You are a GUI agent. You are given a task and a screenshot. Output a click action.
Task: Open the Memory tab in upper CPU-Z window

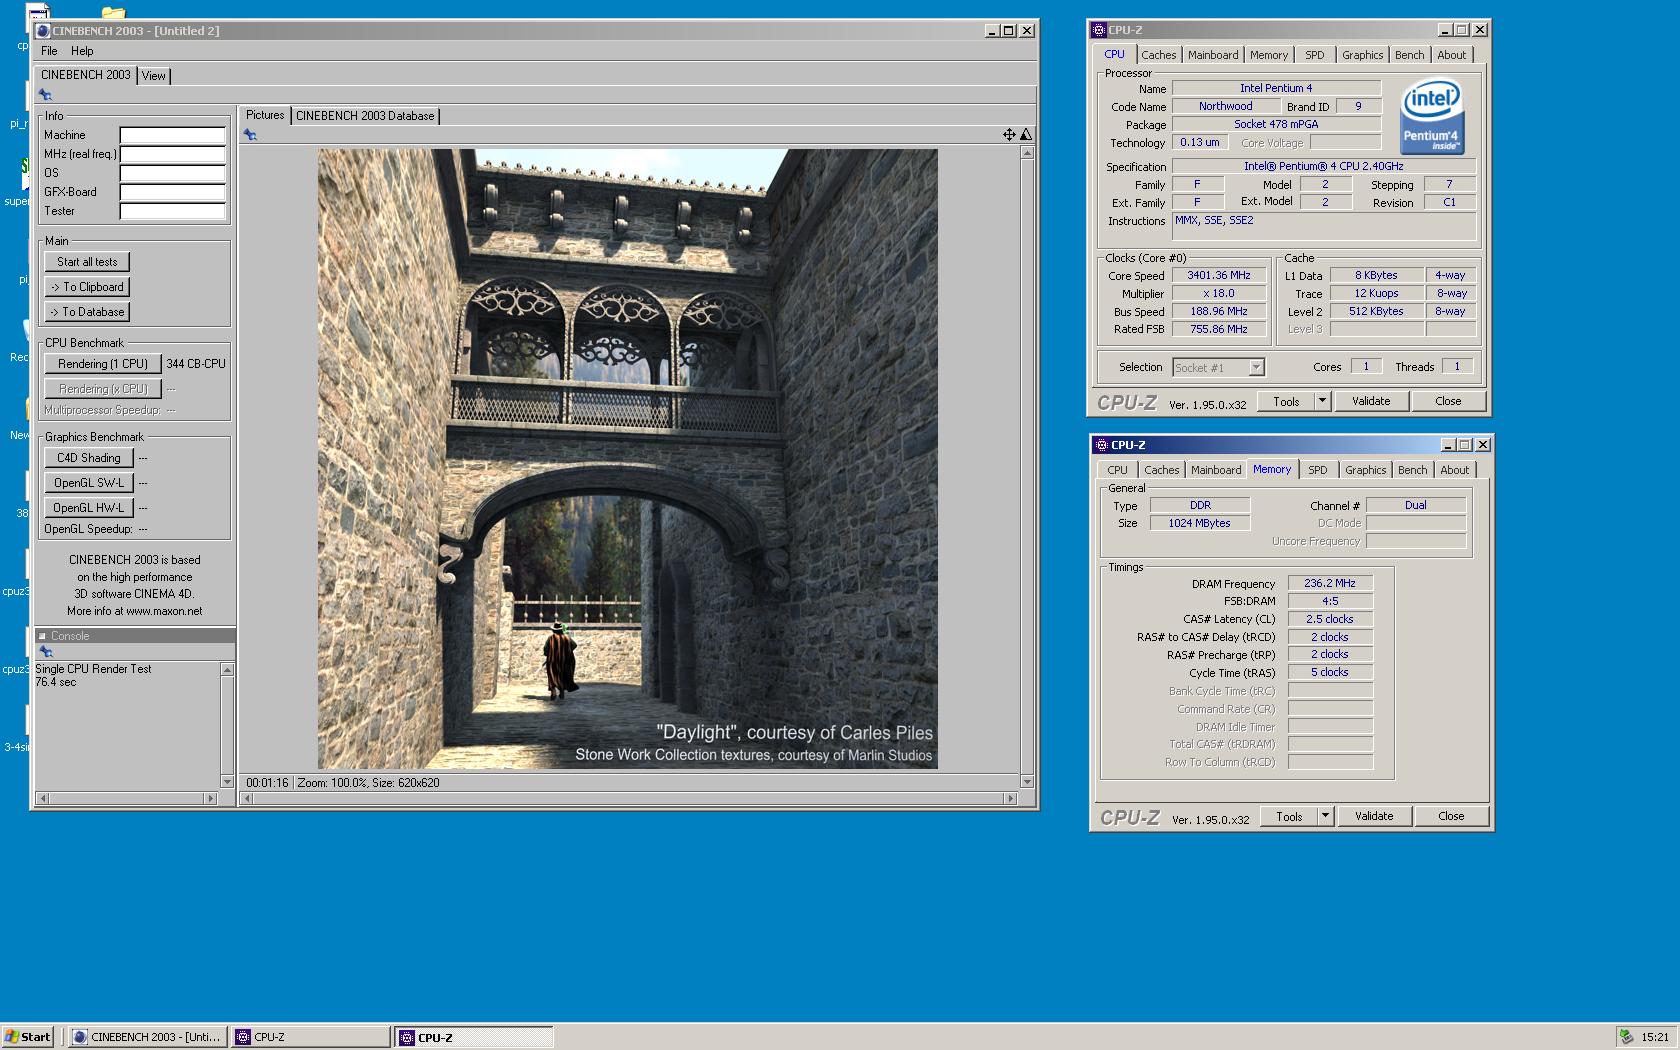(x=1268, y=55)
